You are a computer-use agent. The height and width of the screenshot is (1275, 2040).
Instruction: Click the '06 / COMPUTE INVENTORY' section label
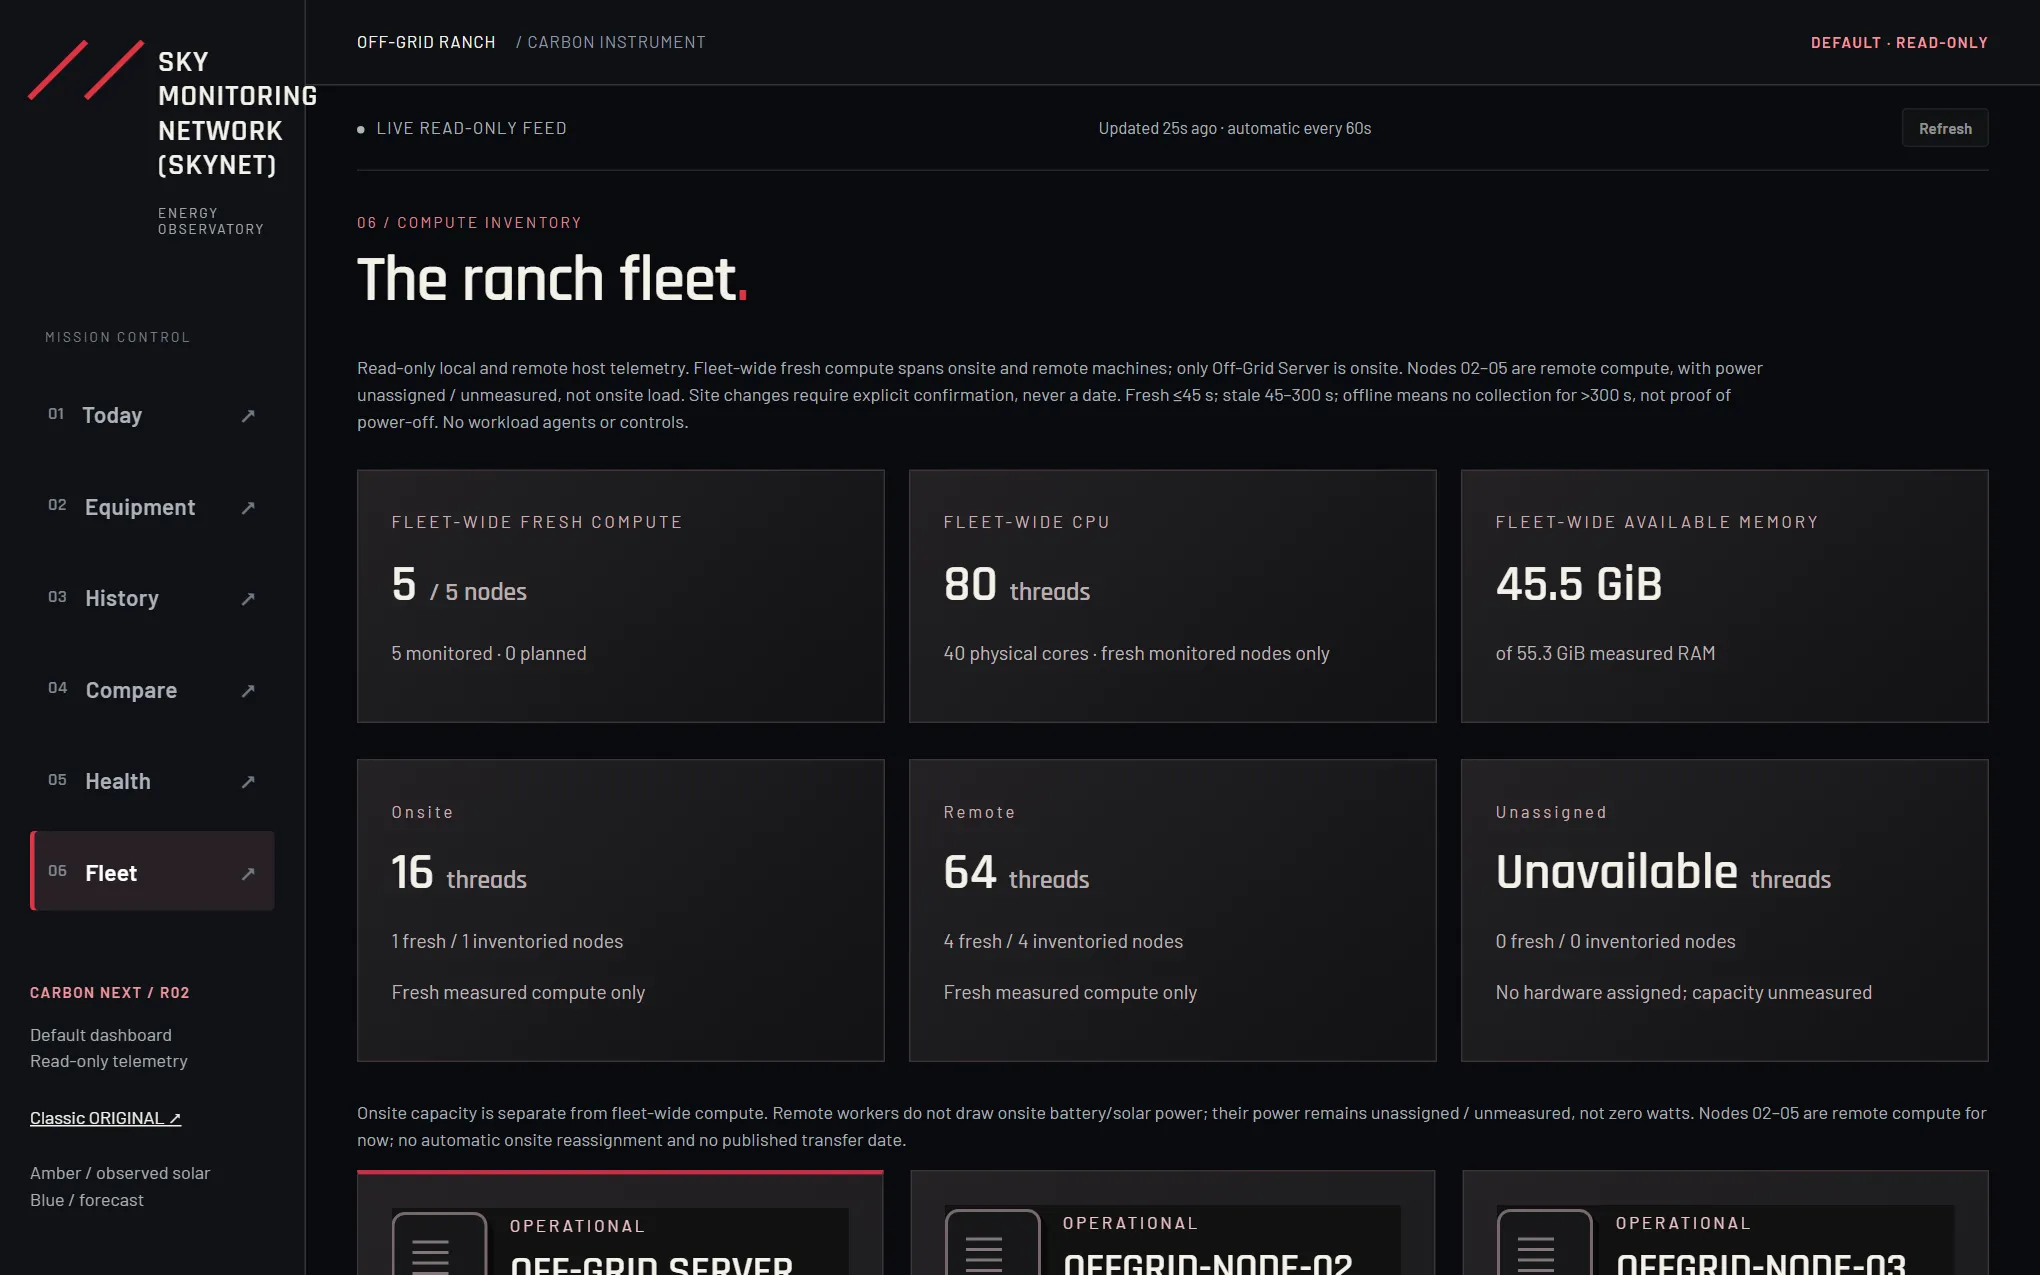[x=469, y=222]
